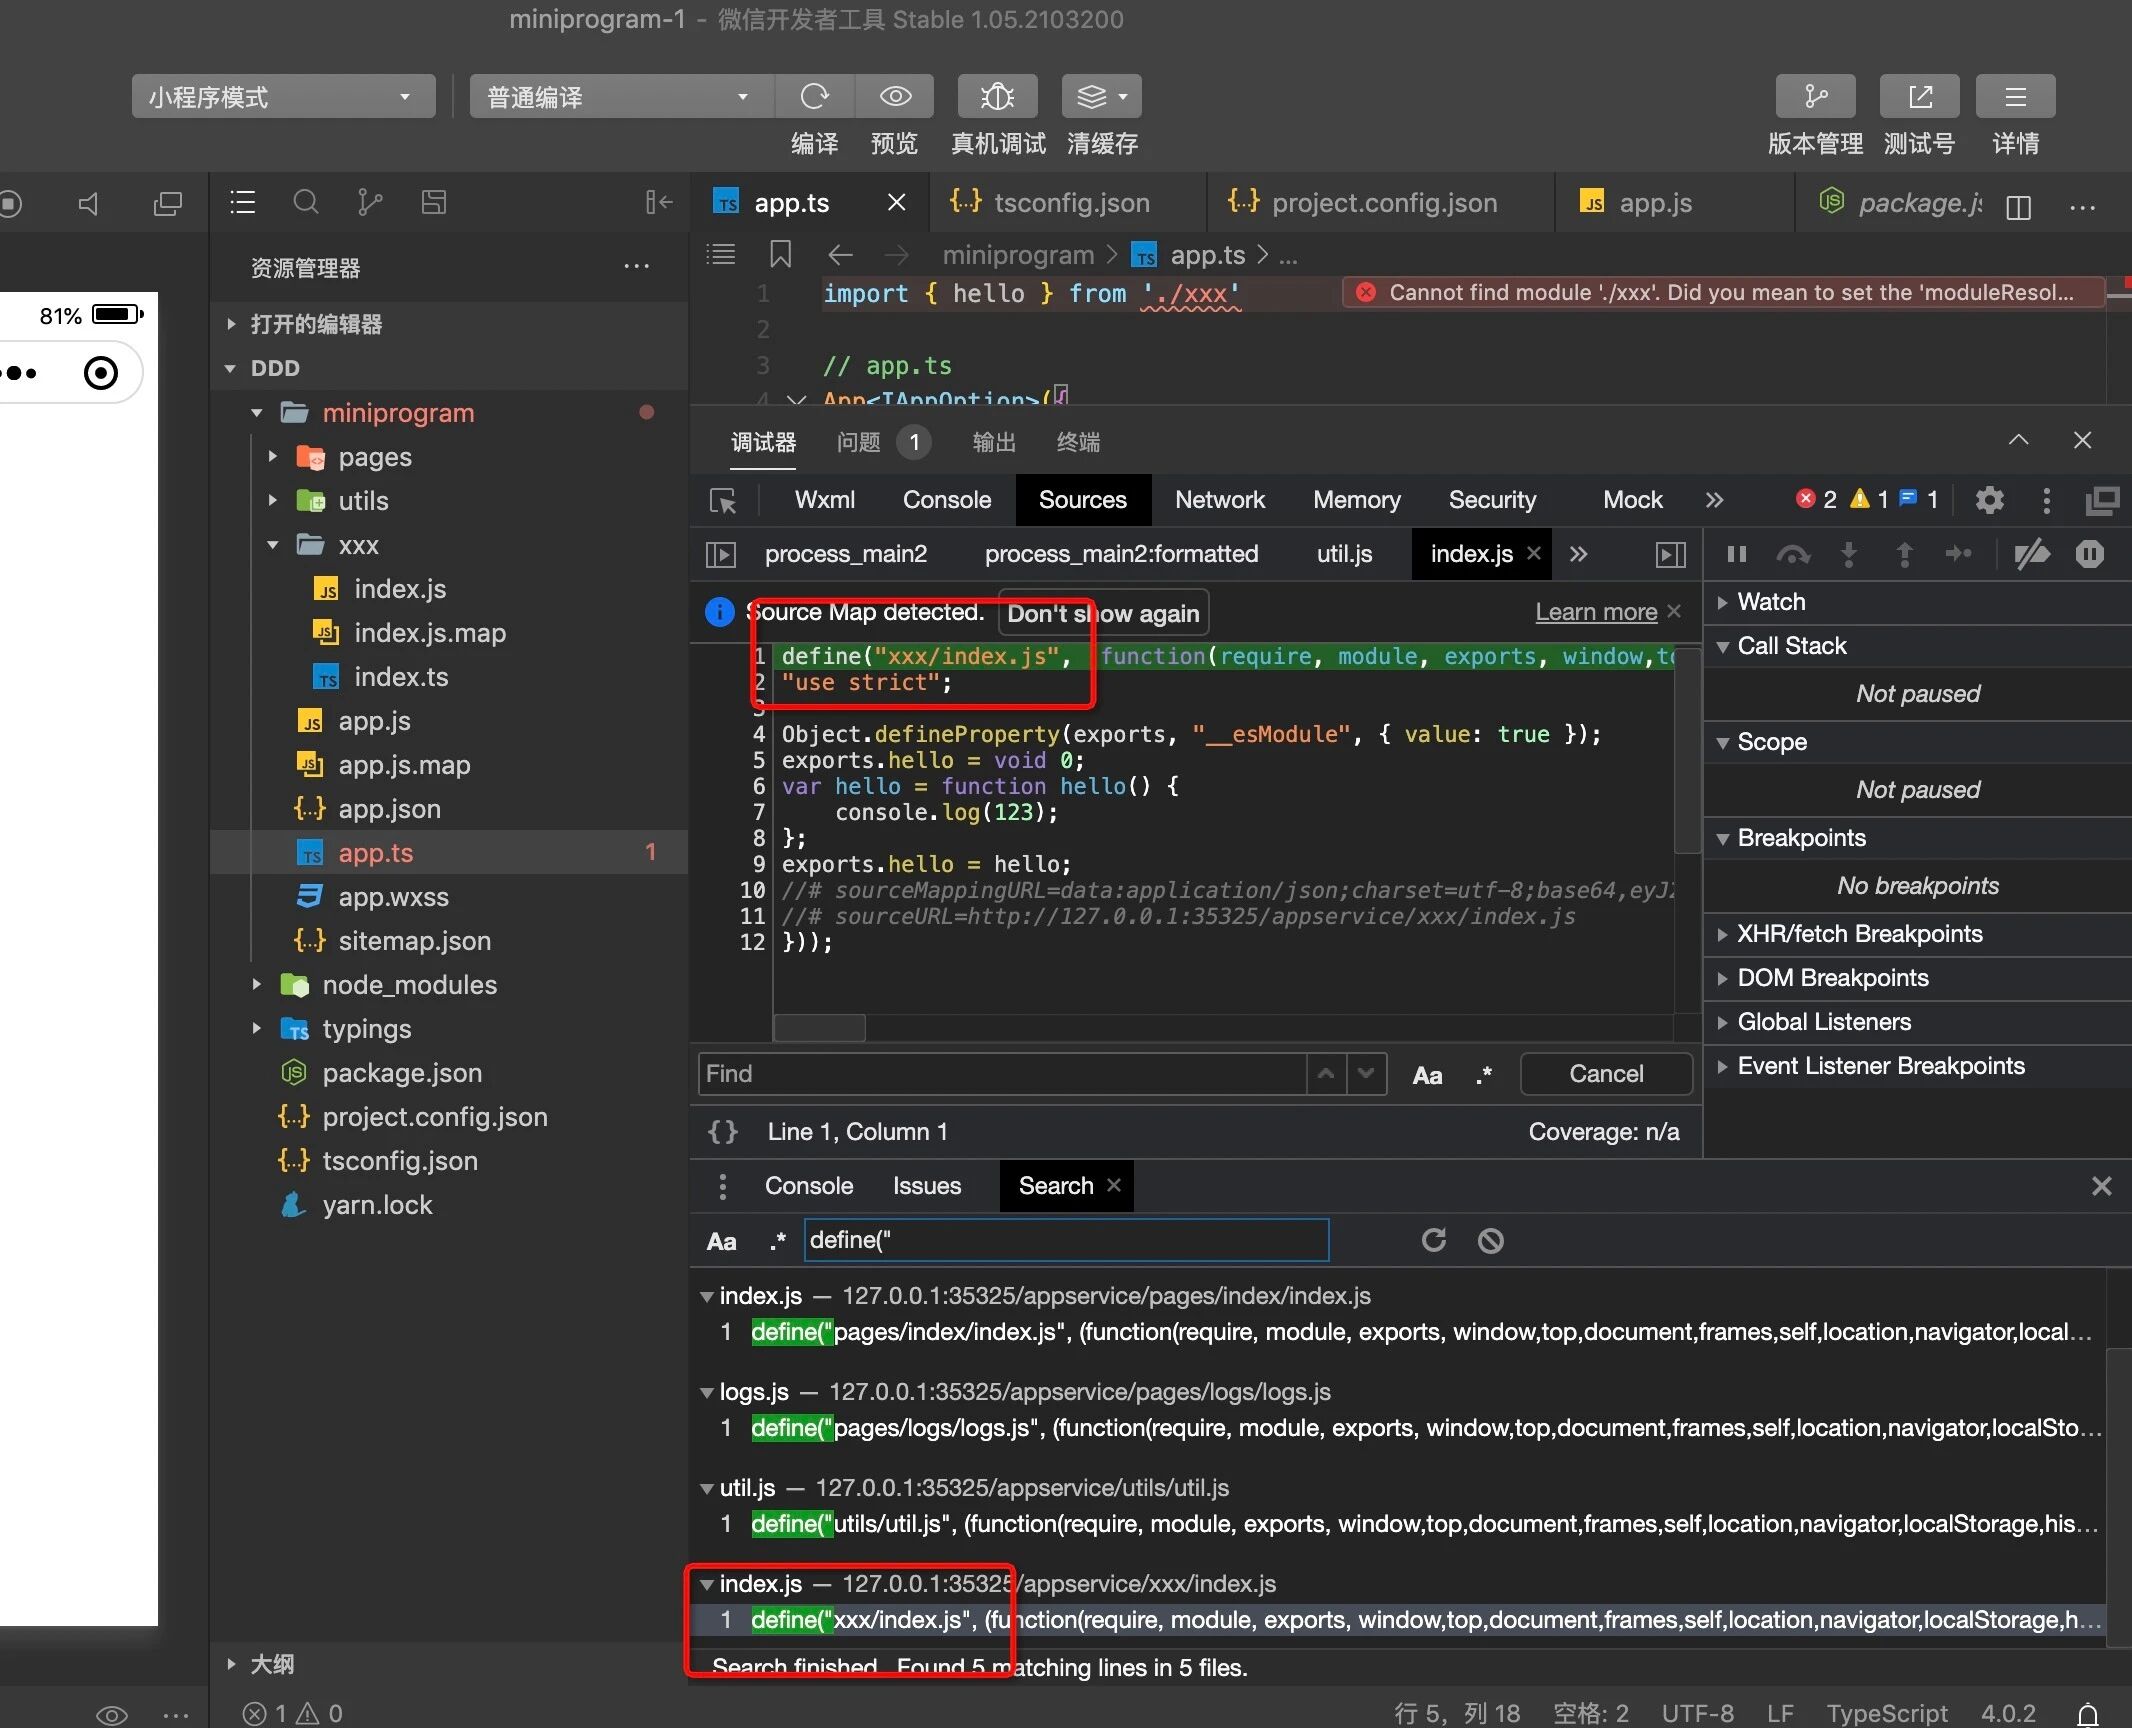Toggle regex option in Search panel

[777, 1241]
